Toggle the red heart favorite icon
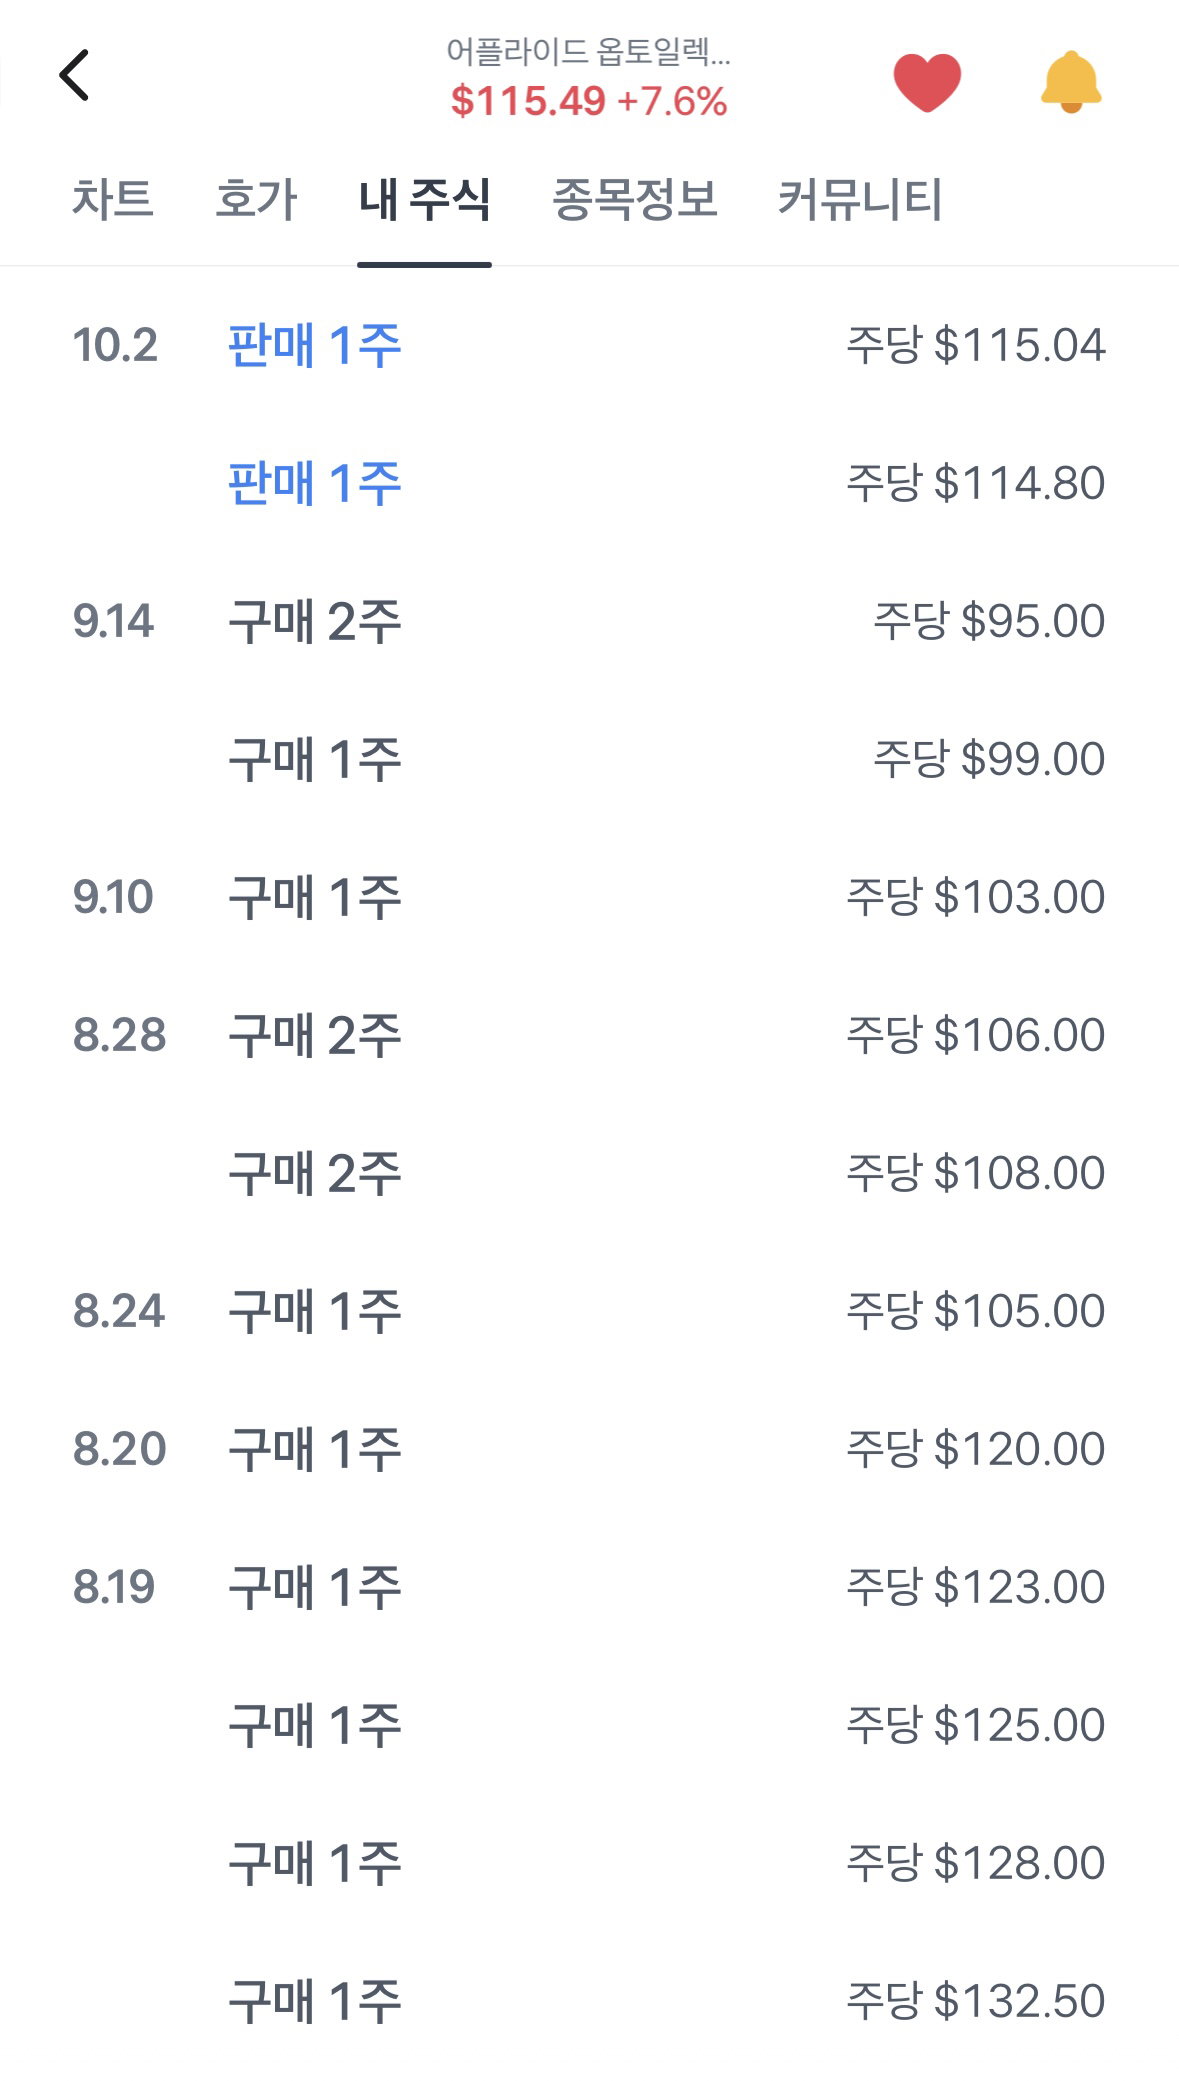Screen dimensions: 1179x2081 [927, 82]
